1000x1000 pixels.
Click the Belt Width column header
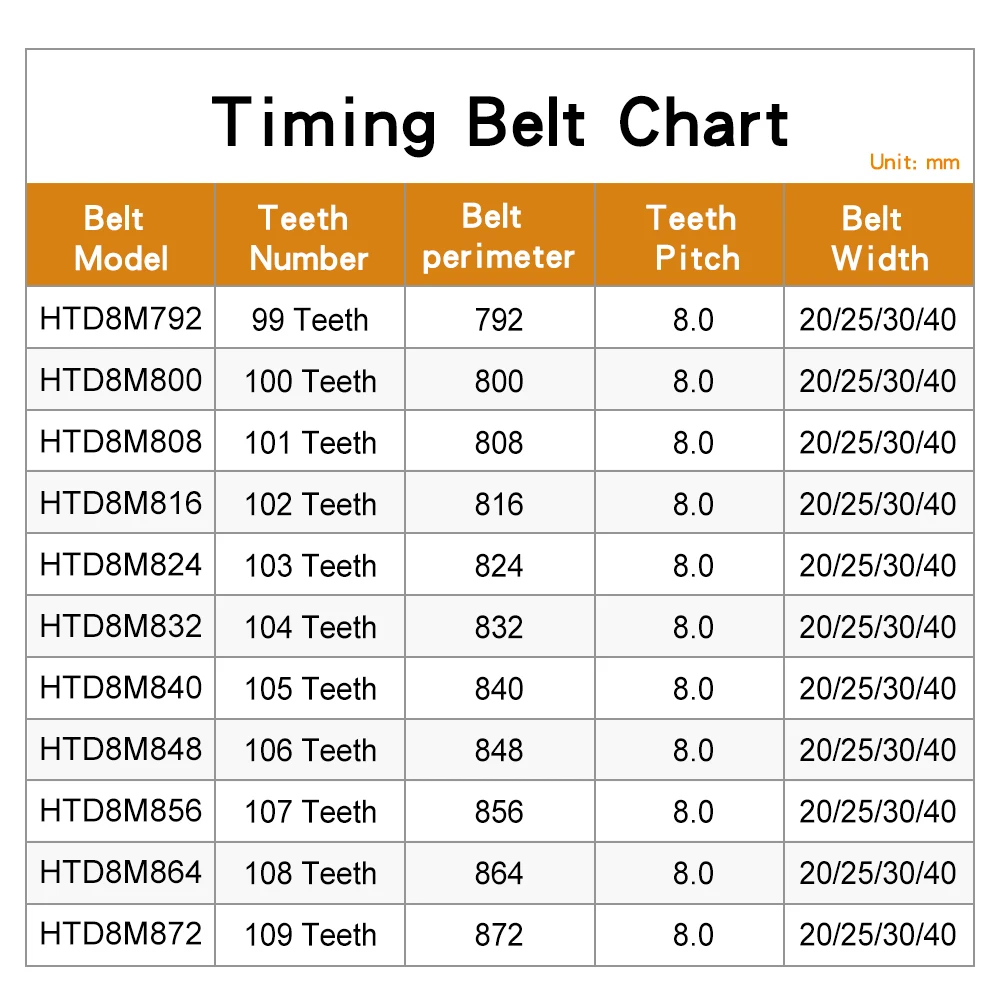(878, 238)
